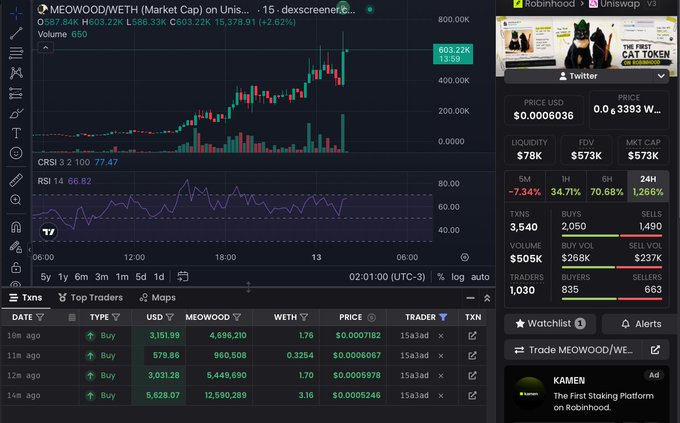Select the 6H price change tab
The image size is (680, 423).
607,186
